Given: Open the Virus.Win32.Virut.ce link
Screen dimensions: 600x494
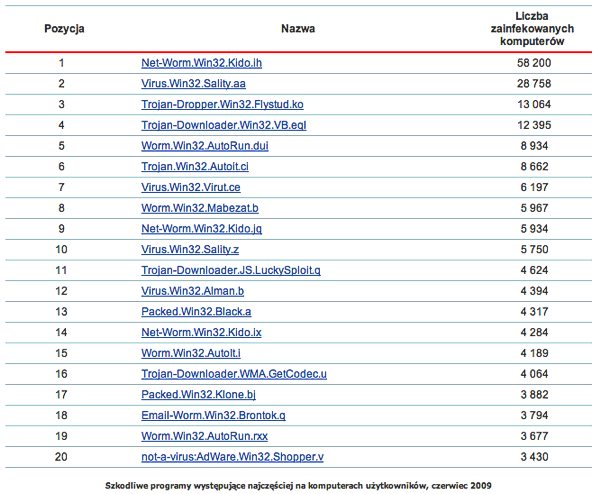Looking at the screenshot, I should 191,187.
